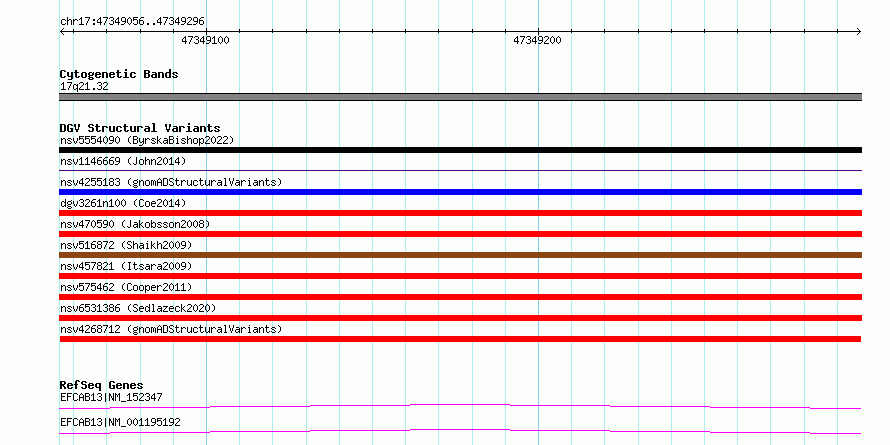Select the Cytogenetic Bands track title

pos(119,74)
